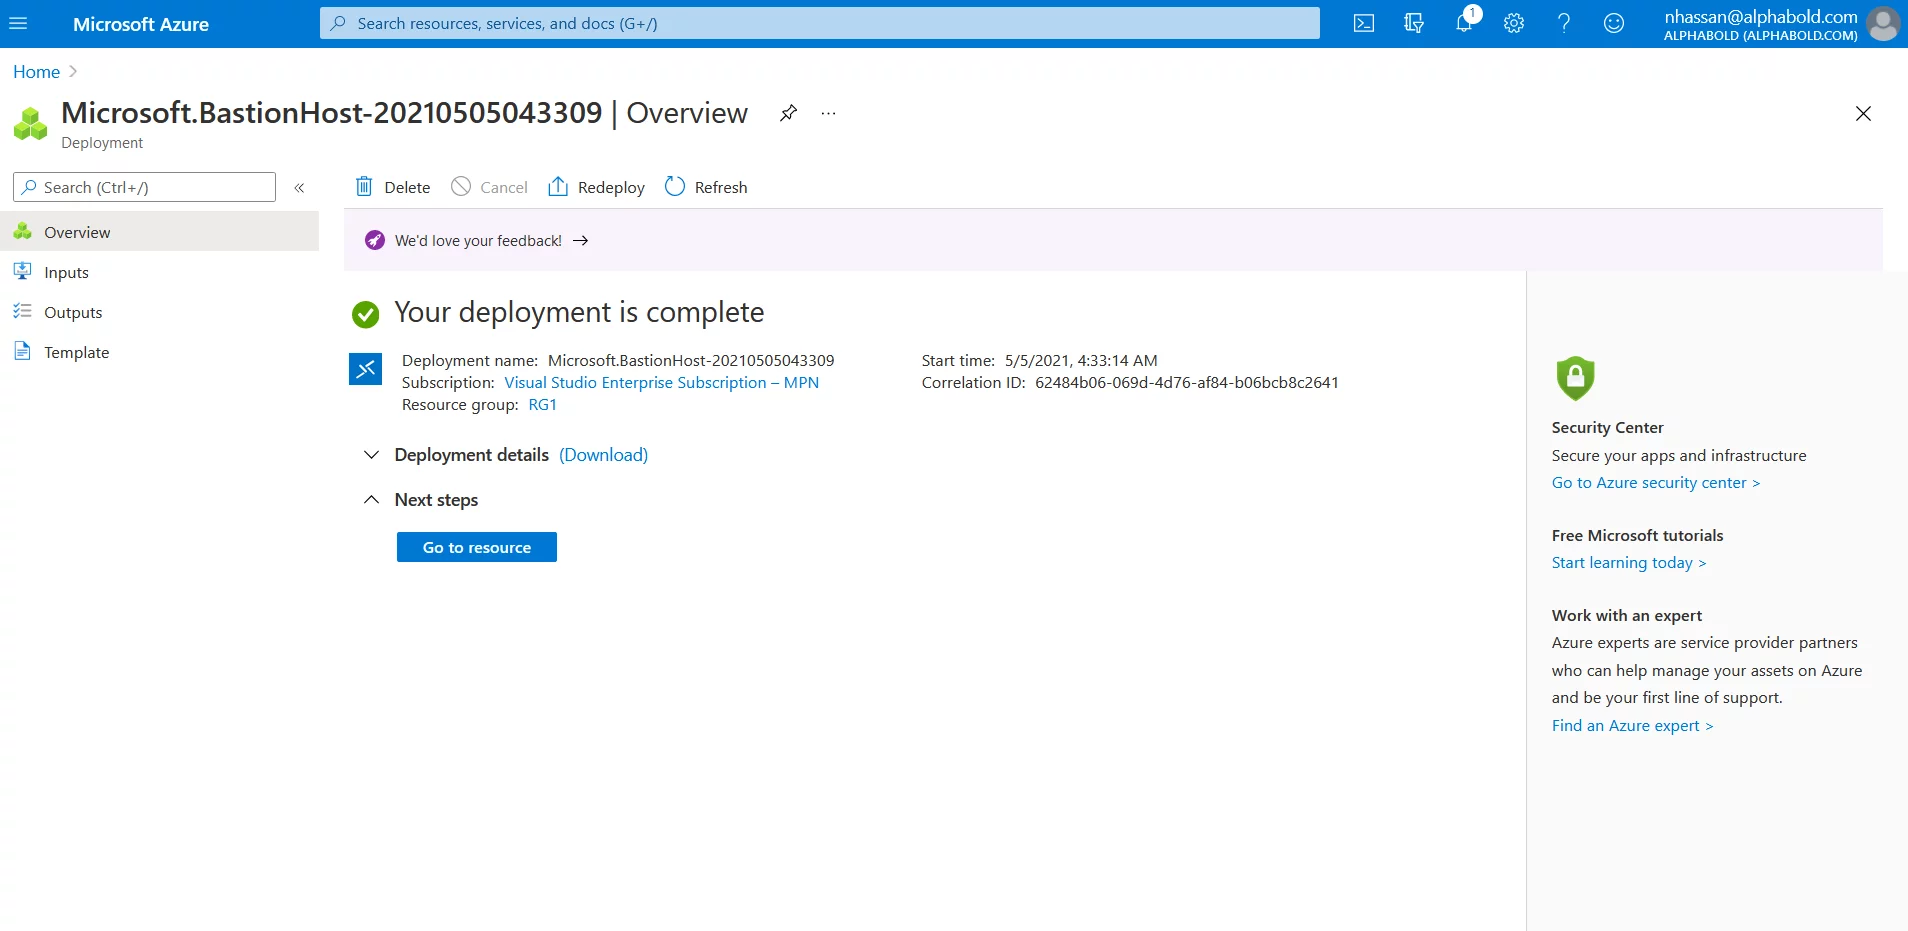Download the deployment details

coord(604,455)
